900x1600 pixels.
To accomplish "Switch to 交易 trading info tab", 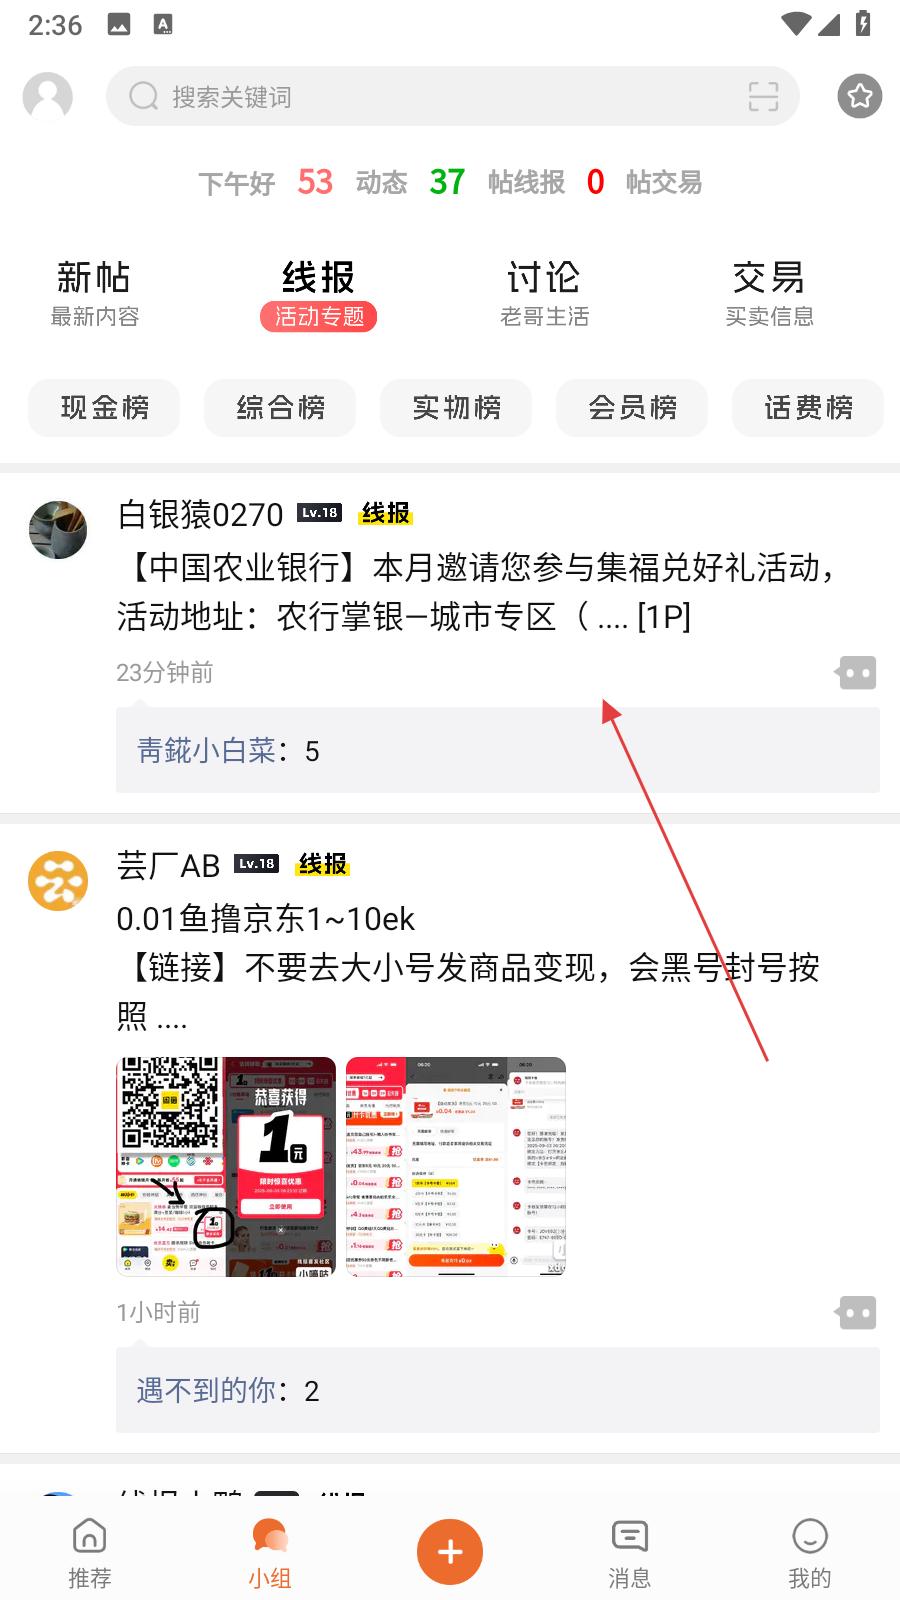I will (x=769, y=293).
